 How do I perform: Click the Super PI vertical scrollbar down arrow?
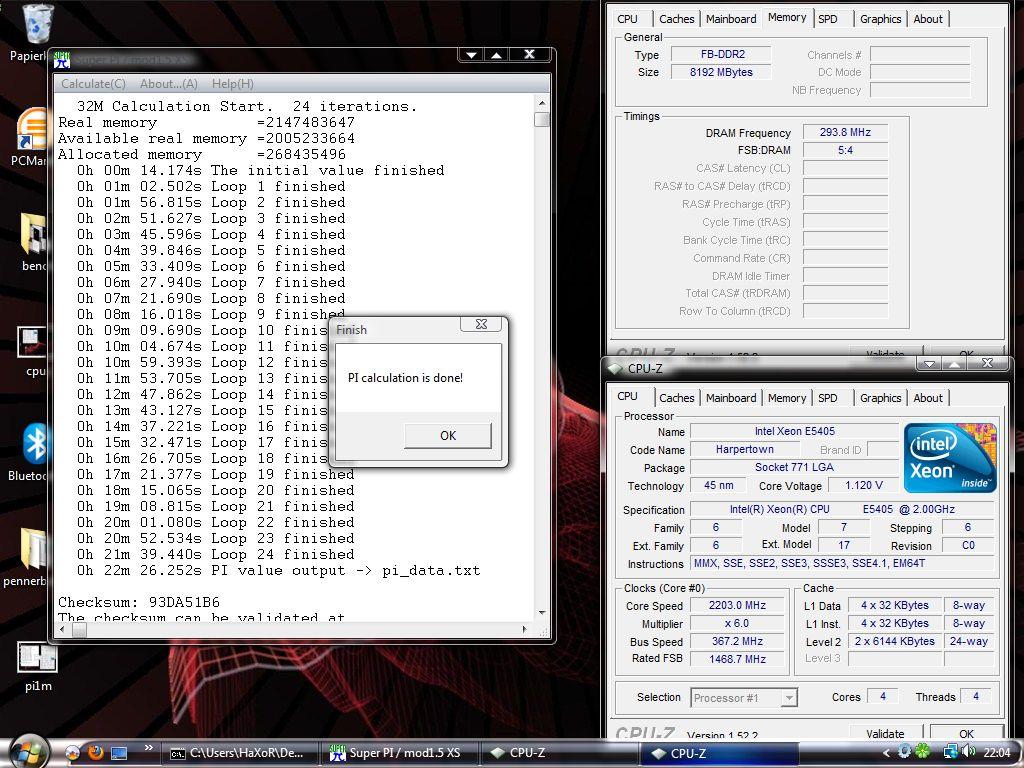pyautogui.click(x=542, y=613)
